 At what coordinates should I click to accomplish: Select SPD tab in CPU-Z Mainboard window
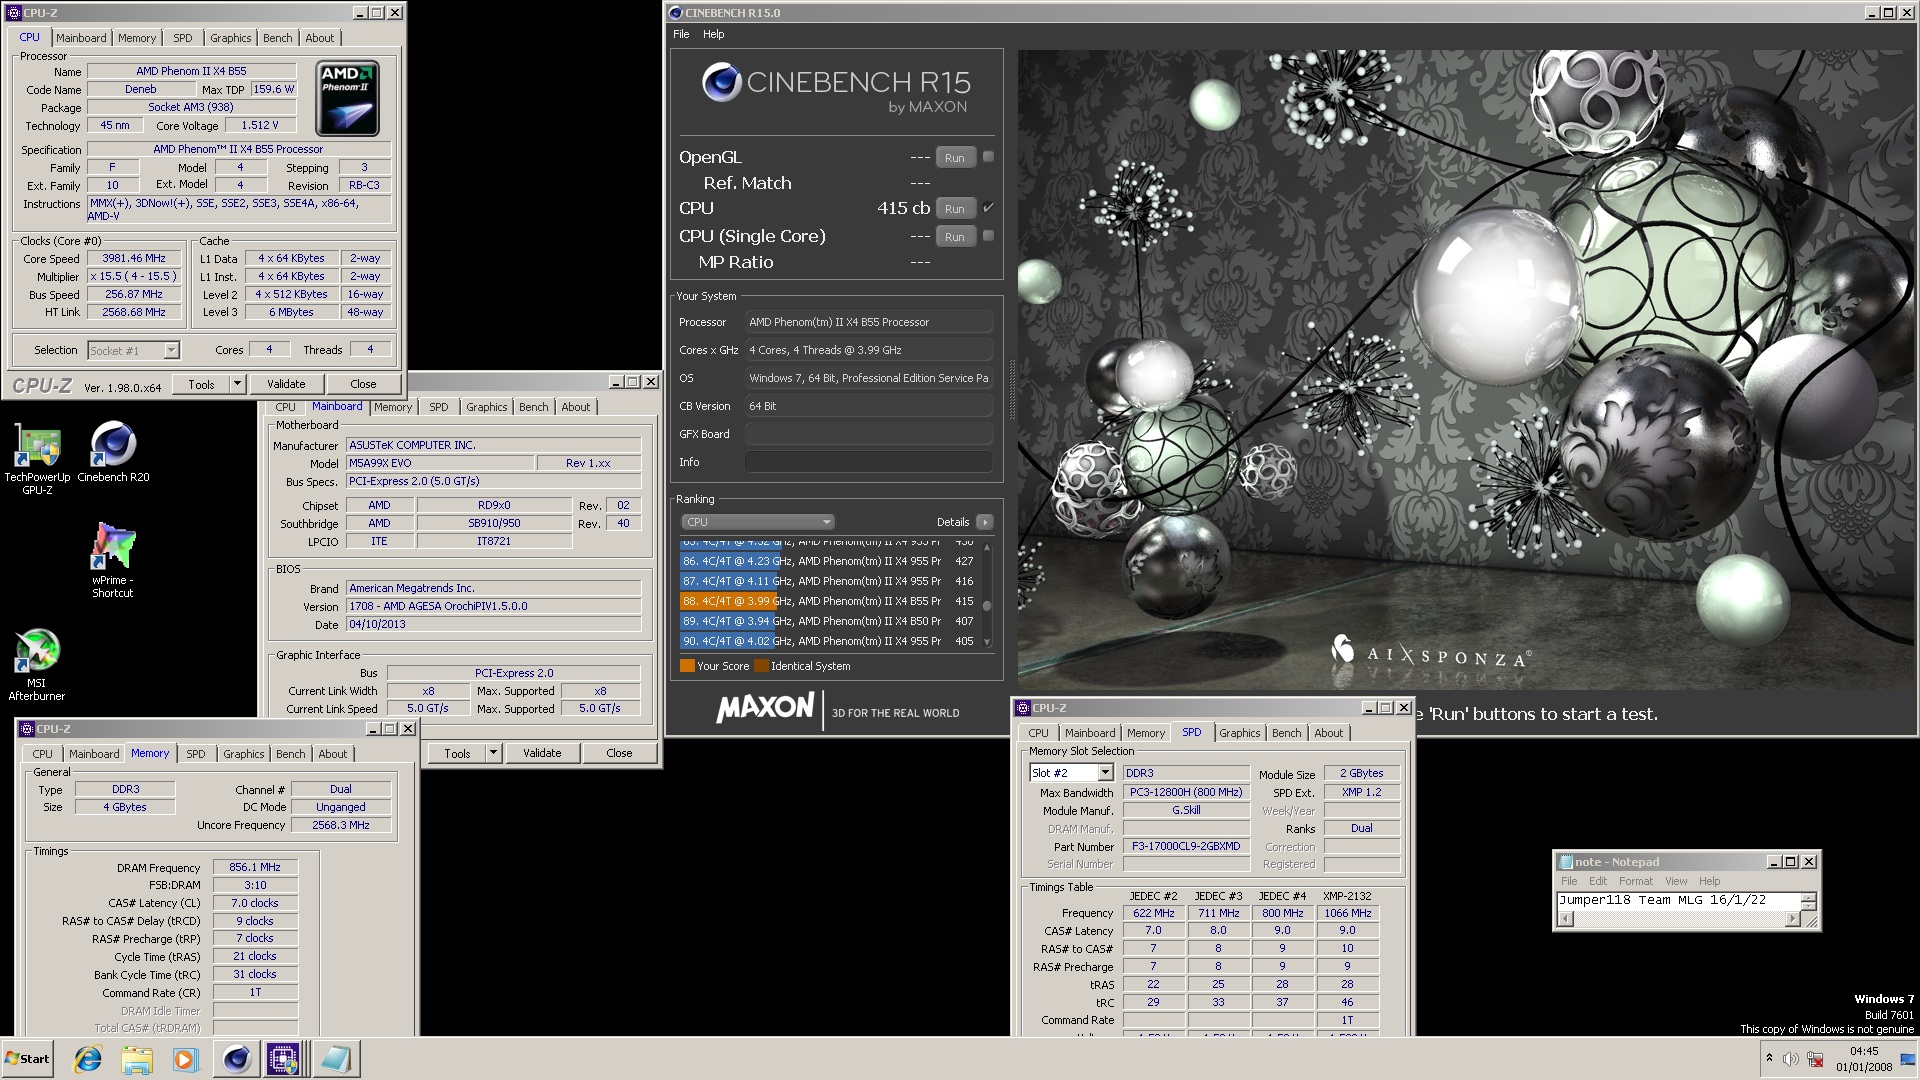pos(438,407)
